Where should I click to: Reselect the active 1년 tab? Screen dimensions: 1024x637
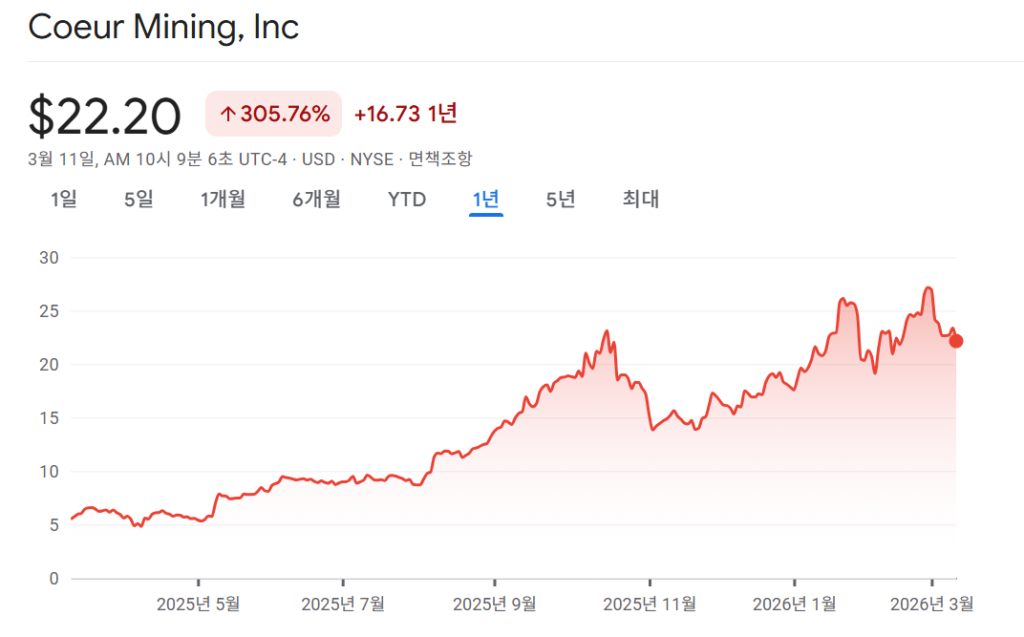pyautogui.click(x=484, y=199)
